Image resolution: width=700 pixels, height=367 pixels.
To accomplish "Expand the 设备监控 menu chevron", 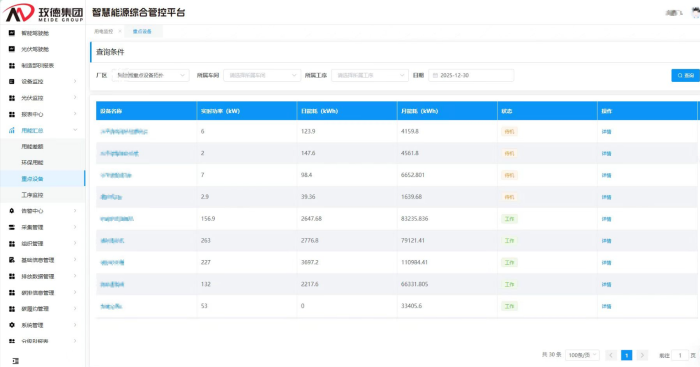I will tap(75, 81).
